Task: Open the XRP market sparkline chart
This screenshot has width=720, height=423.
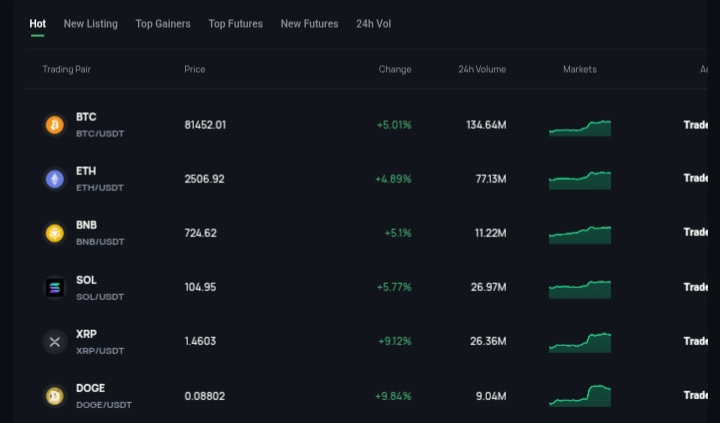Action: (x=580, y=343)
